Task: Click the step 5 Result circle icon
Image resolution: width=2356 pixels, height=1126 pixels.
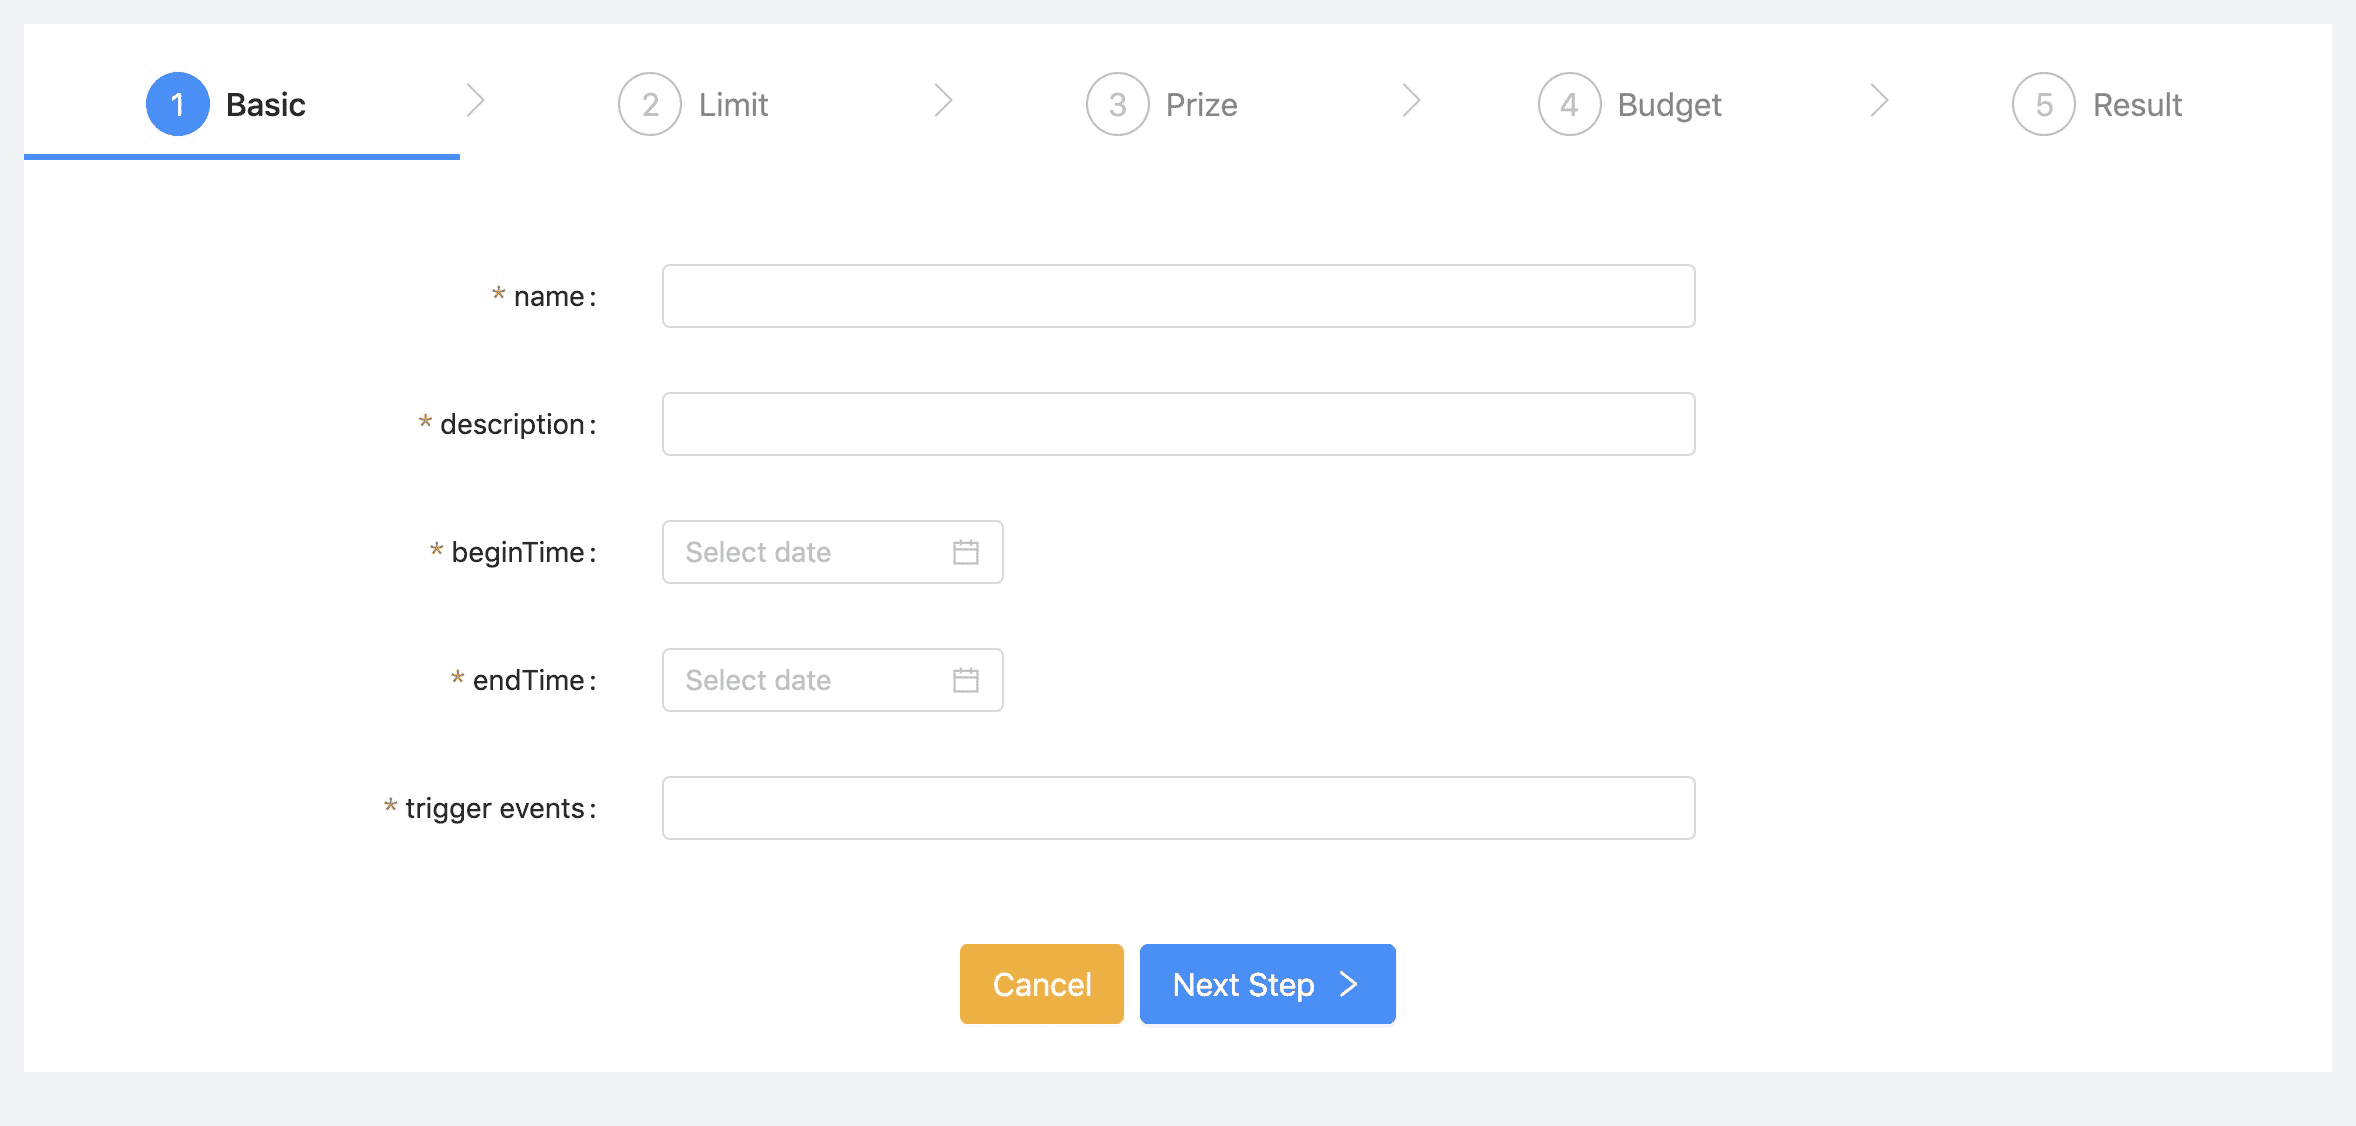Action: click(2044, 104)
